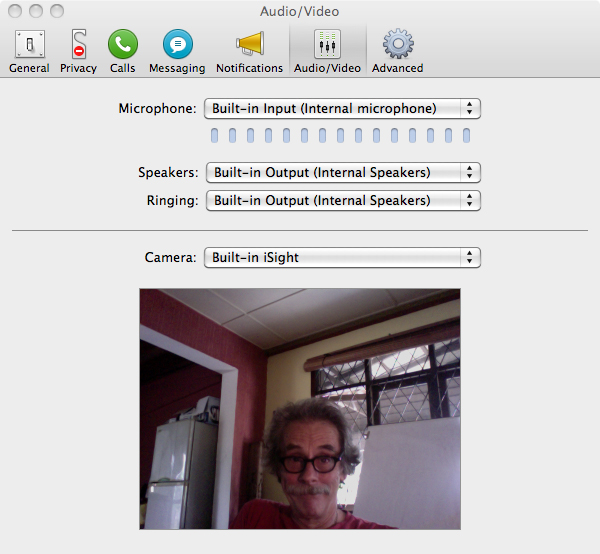Open Notifications megaphone icon

[x=249, y=51]
